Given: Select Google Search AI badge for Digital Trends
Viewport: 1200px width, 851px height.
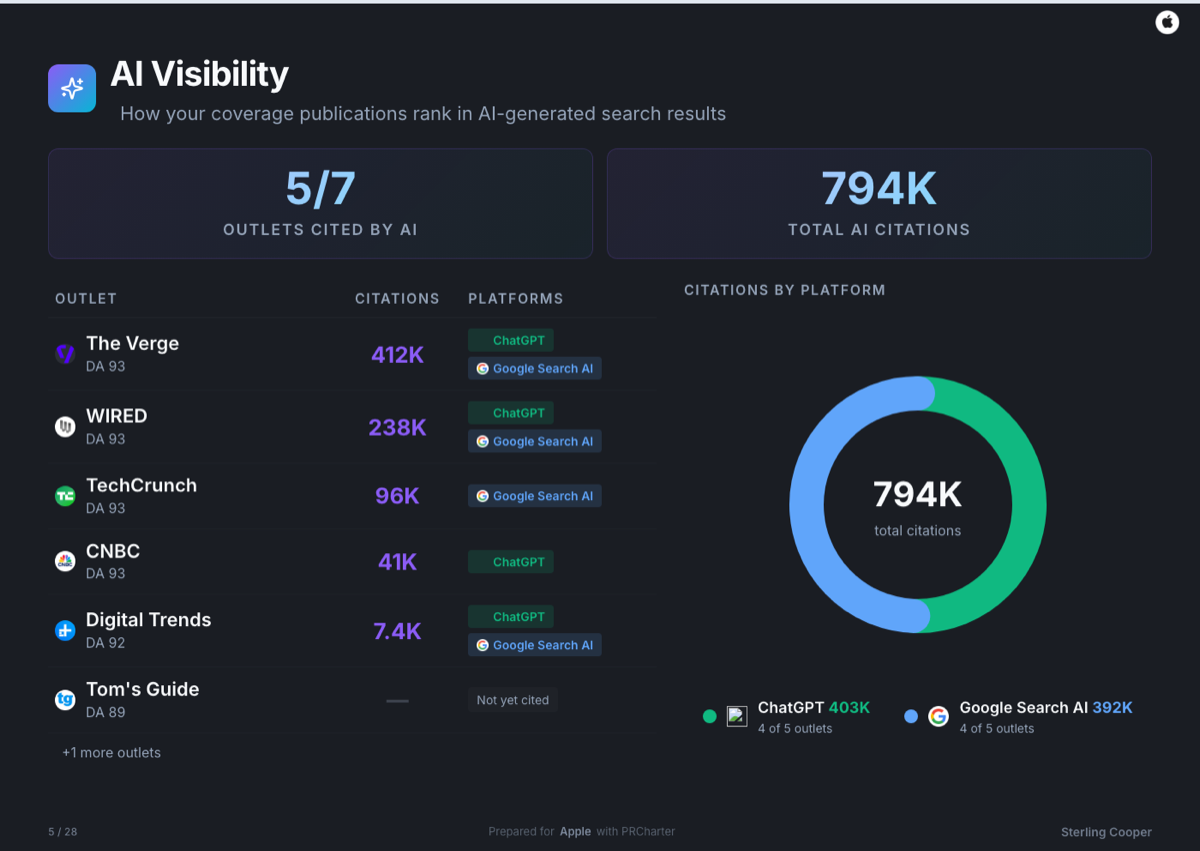Looking at the screenshot, I should (x=535, y=645).
